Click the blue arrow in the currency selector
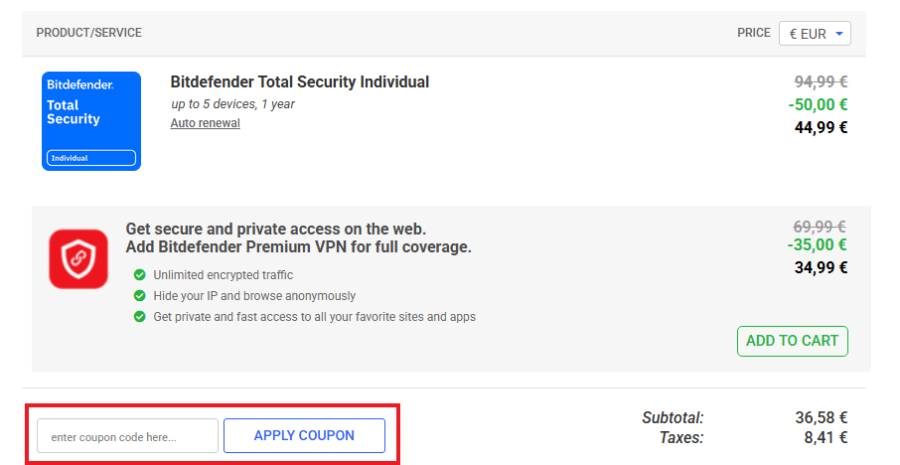900x465 pixels. click(838, 33)
